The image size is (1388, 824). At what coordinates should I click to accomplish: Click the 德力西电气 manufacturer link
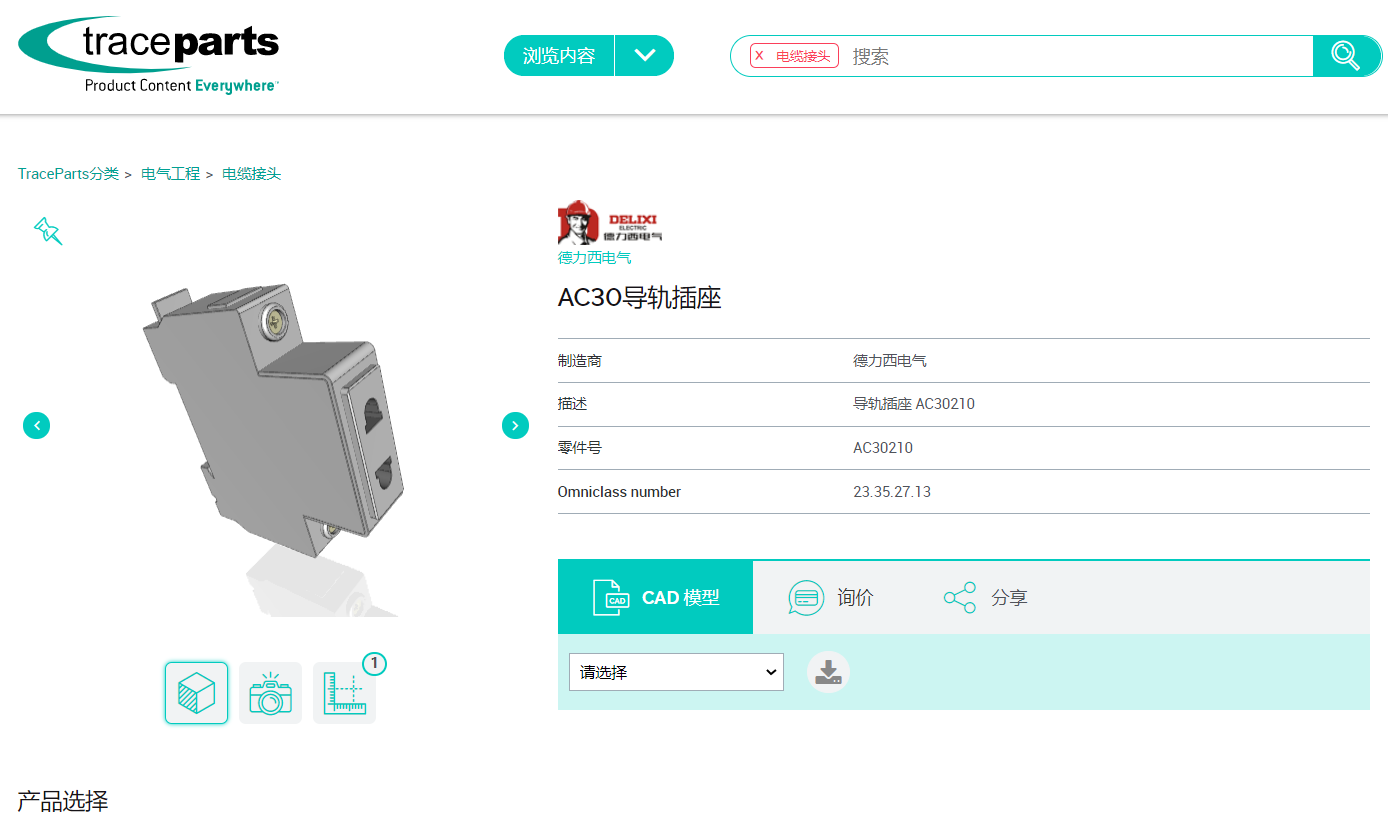coord(594,257)
